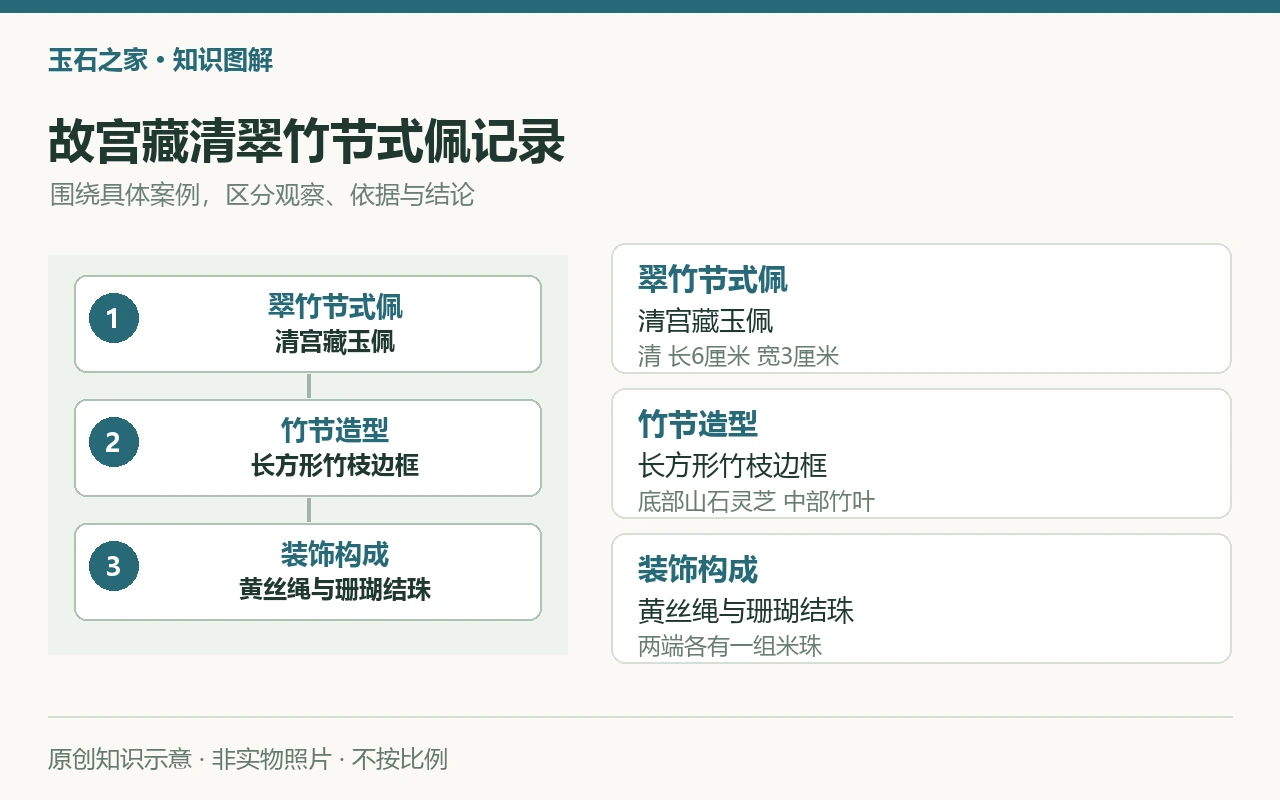
Task: Click the 玉石之家 • 知识图解 header label
Action: [x=160, y=60]
